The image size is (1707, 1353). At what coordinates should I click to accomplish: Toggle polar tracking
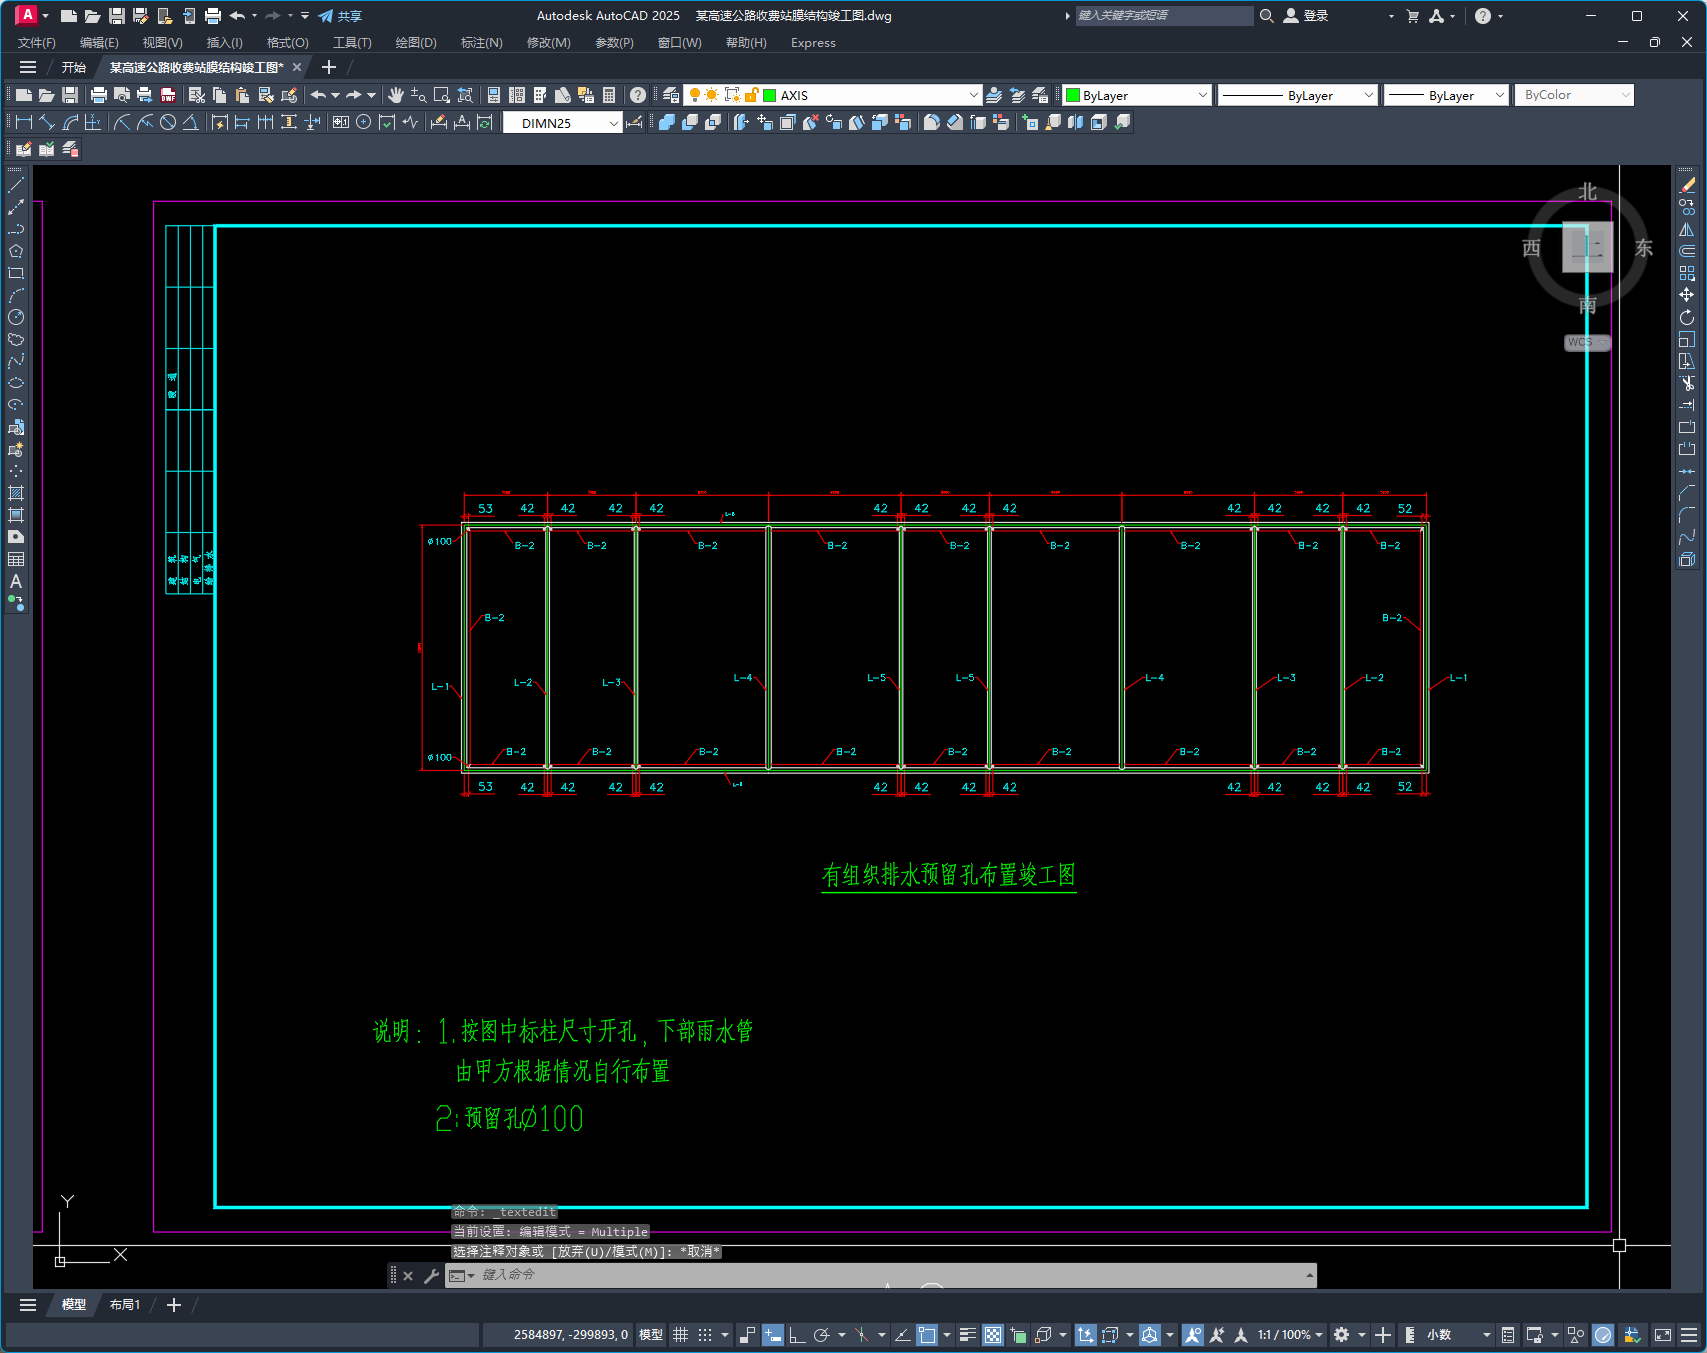(822, 1335)
